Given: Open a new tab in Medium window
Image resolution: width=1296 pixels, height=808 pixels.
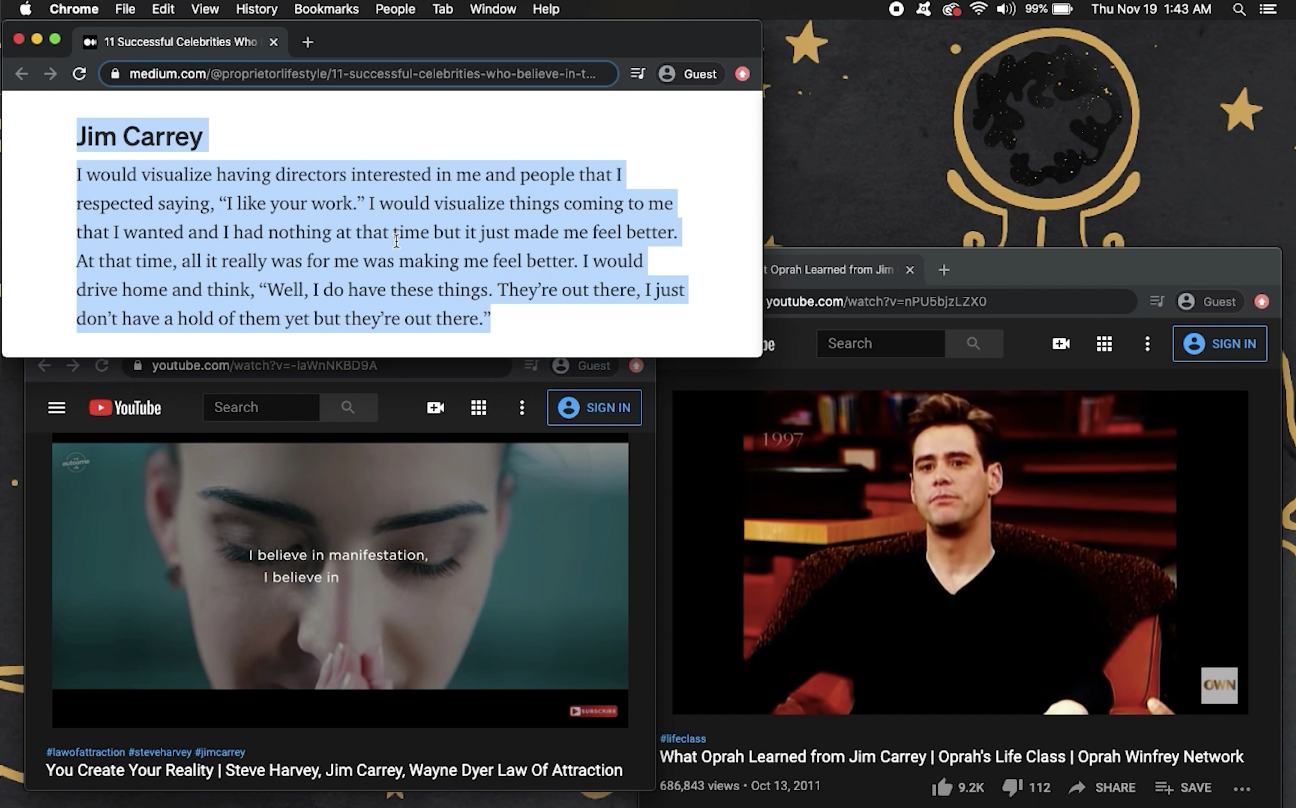Looking at the screenshot, I should 307,42.
